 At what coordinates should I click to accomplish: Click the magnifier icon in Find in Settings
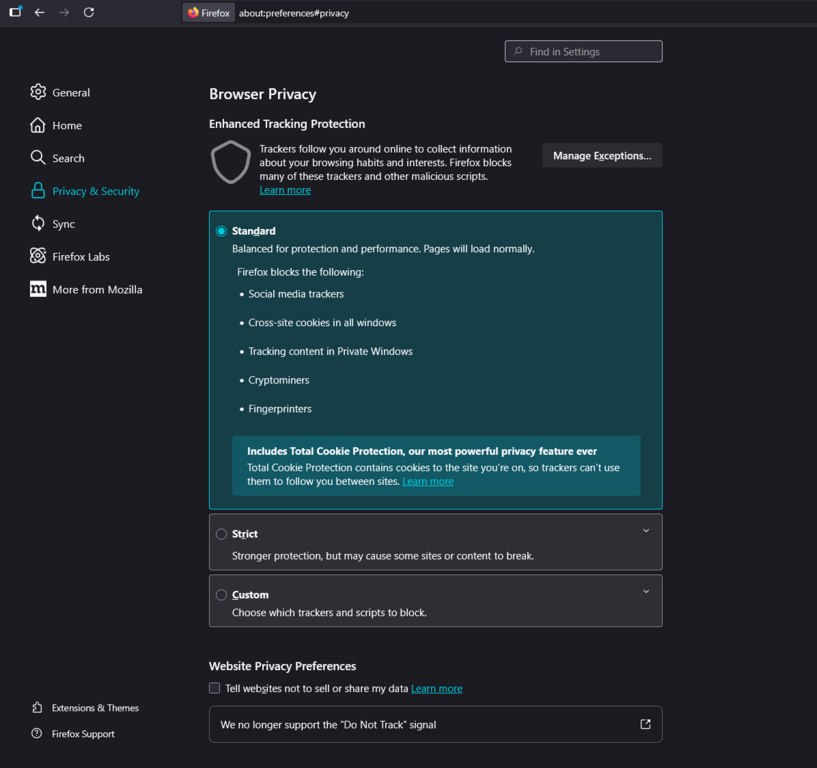click(x=518, y=51)
